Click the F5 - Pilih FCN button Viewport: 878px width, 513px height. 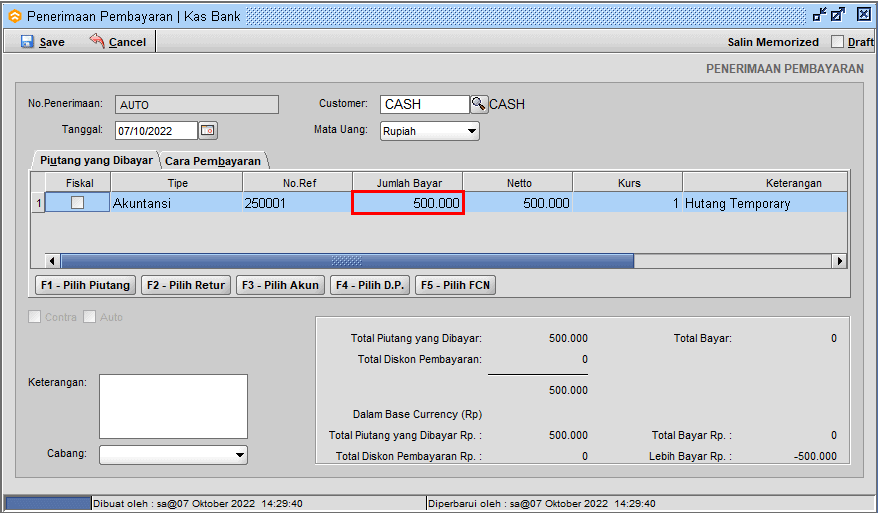pyautogui.click(x=455, y=285)
